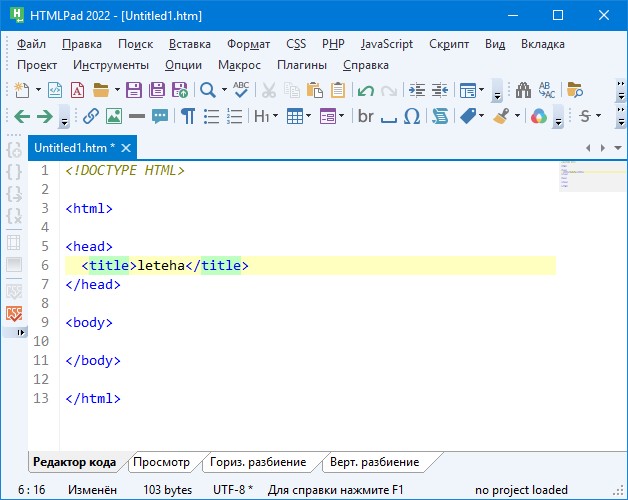Viewport: 628px width, 500px height.
Task: Toggle strikethrough S formatting
Action: 585,116
